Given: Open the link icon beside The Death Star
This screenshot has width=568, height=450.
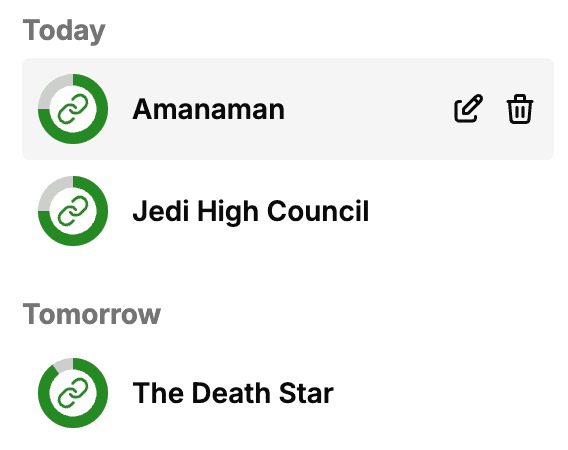Looking at the screenshot, I should (x=73, y=393).
